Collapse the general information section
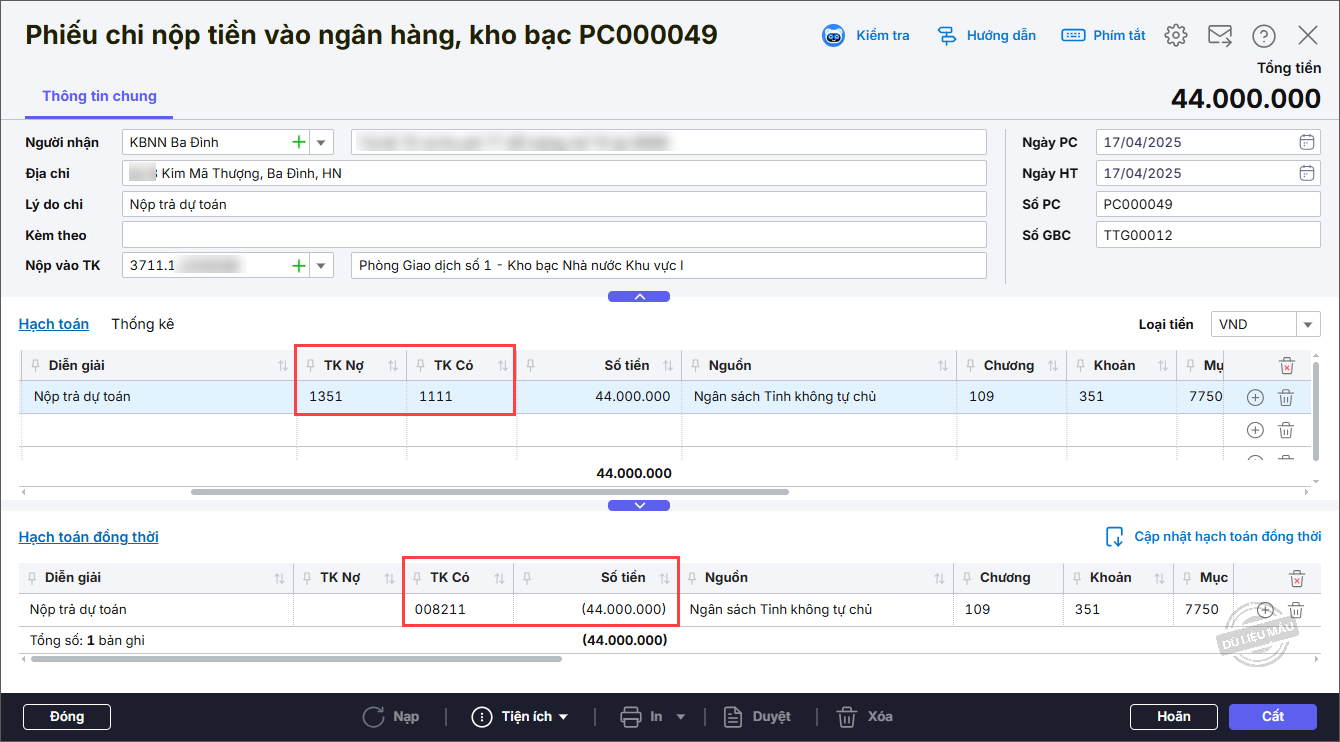The height and width of the screenshot is (742, 1340). pos(639,296)
